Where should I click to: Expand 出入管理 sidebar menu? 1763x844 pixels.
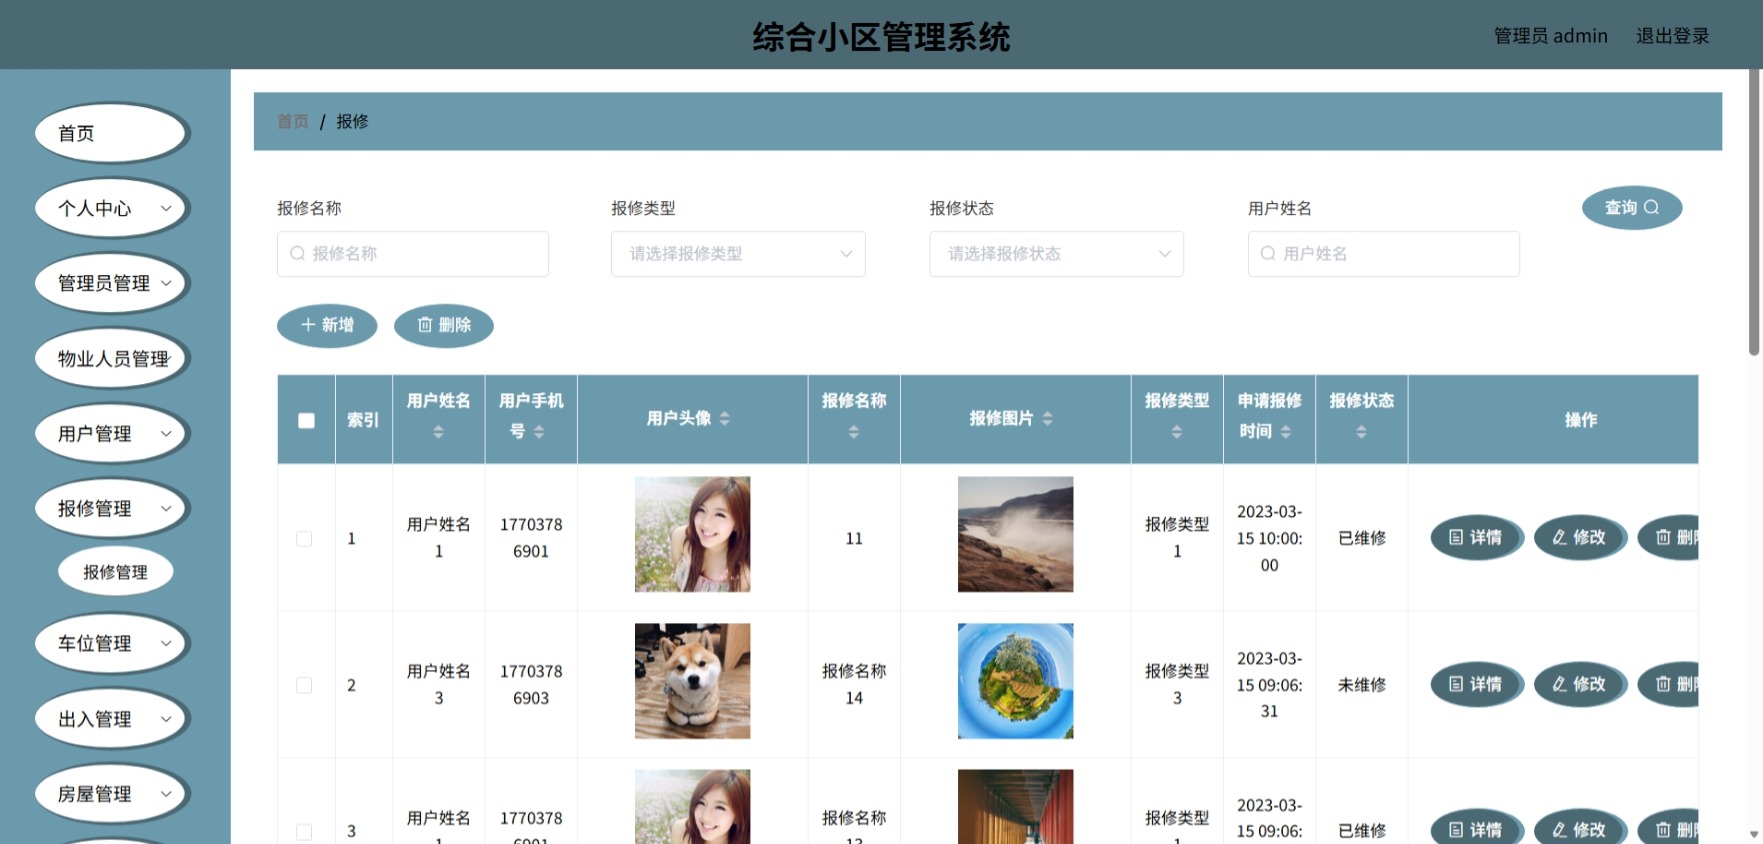tap(112, 718)
